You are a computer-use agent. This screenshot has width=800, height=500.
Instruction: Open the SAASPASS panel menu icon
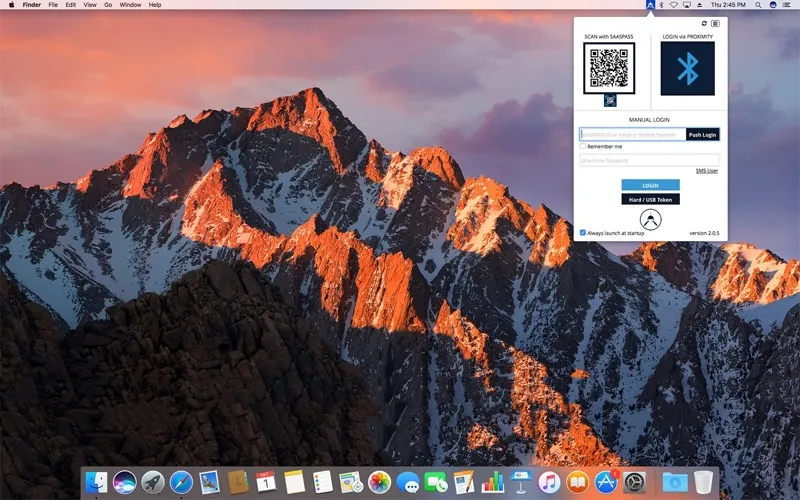[x=715, y=23]
